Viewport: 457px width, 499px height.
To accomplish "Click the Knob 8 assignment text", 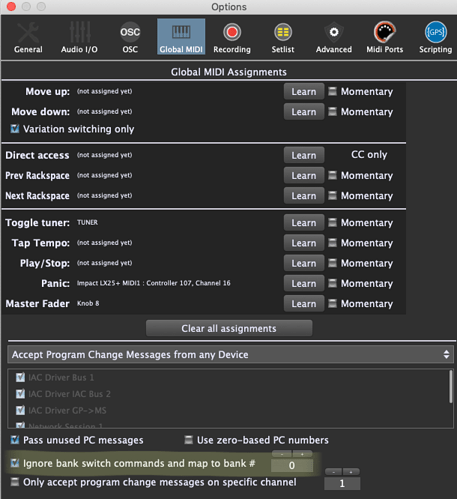I will pyautogui.click(x=88, y=303).
